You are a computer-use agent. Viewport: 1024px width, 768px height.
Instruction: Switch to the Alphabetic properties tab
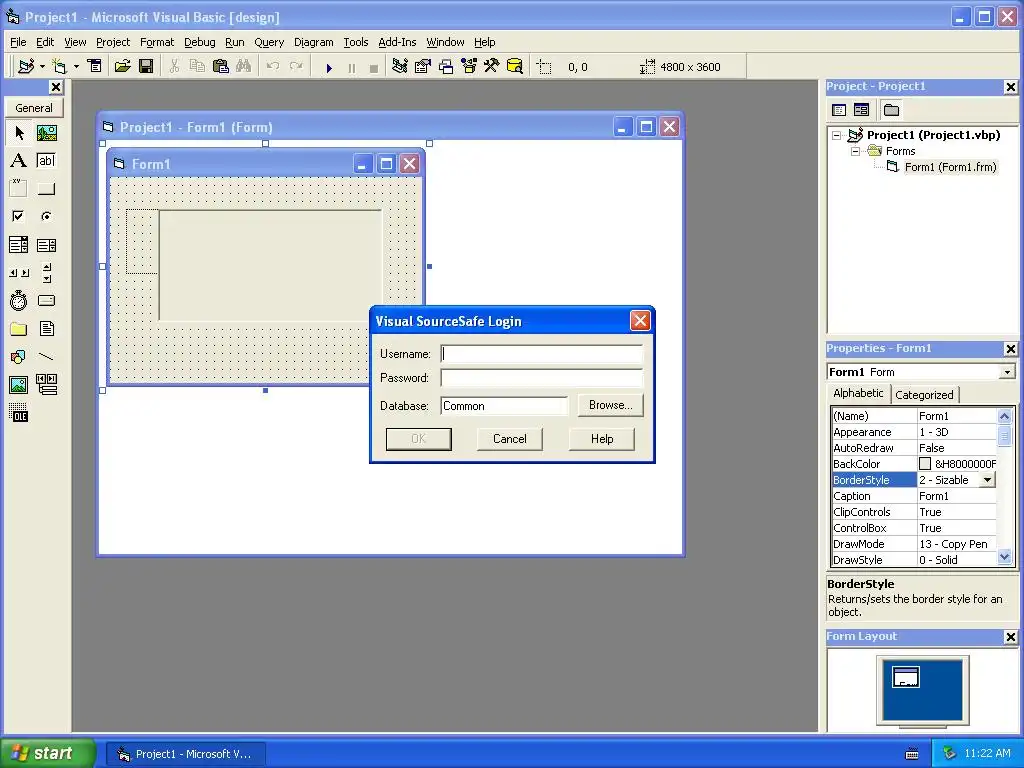click(858, 393)
